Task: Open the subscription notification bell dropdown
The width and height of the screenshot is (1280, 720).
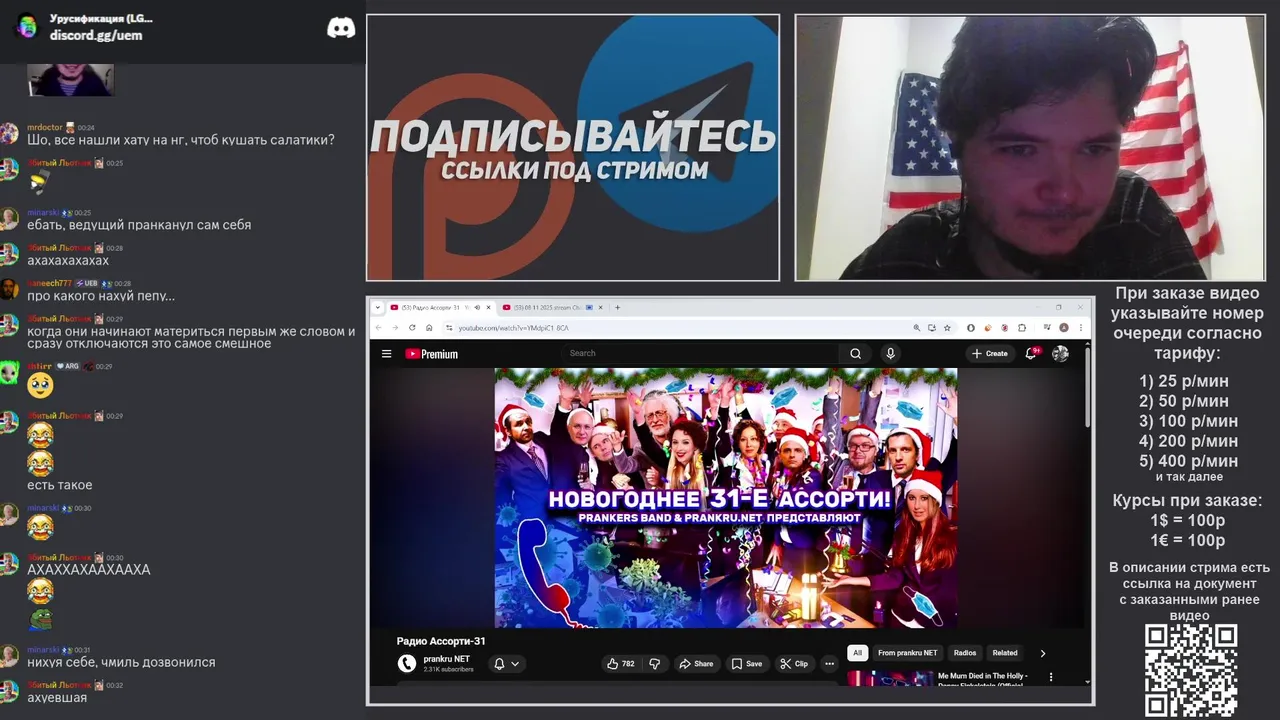Action: tap(506, 663)
